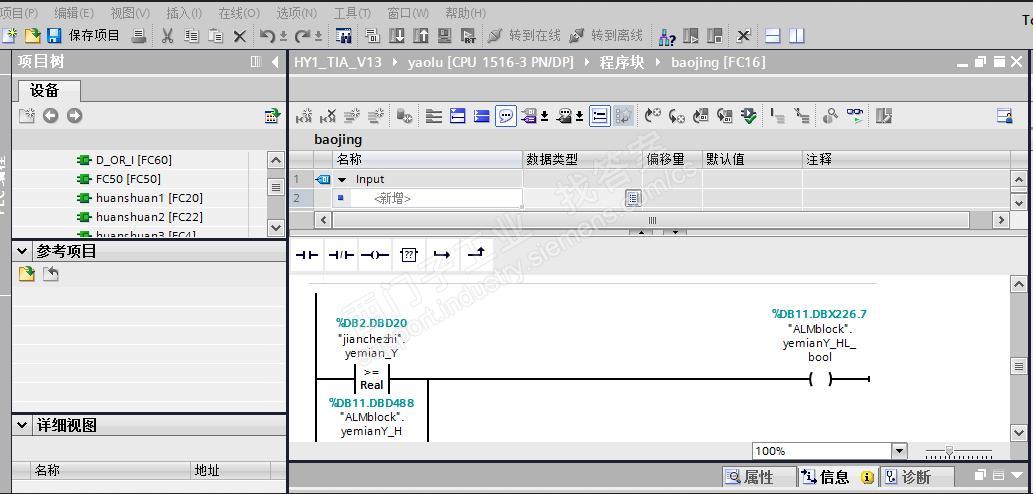Image resolution: width=1033 pixels, height=494 pixels.
Task: Click the Open project icon
Action: [x=32, y=36]
